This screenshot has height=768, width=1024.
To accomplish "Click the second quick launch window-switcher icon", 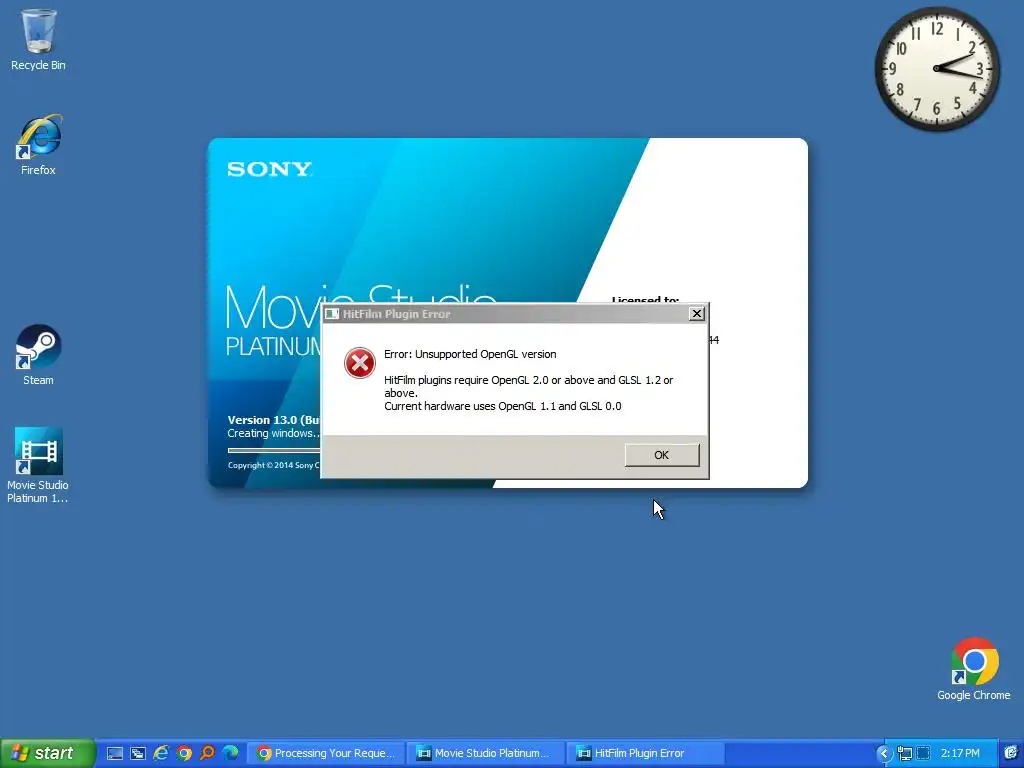I will [x=138, y=754].
